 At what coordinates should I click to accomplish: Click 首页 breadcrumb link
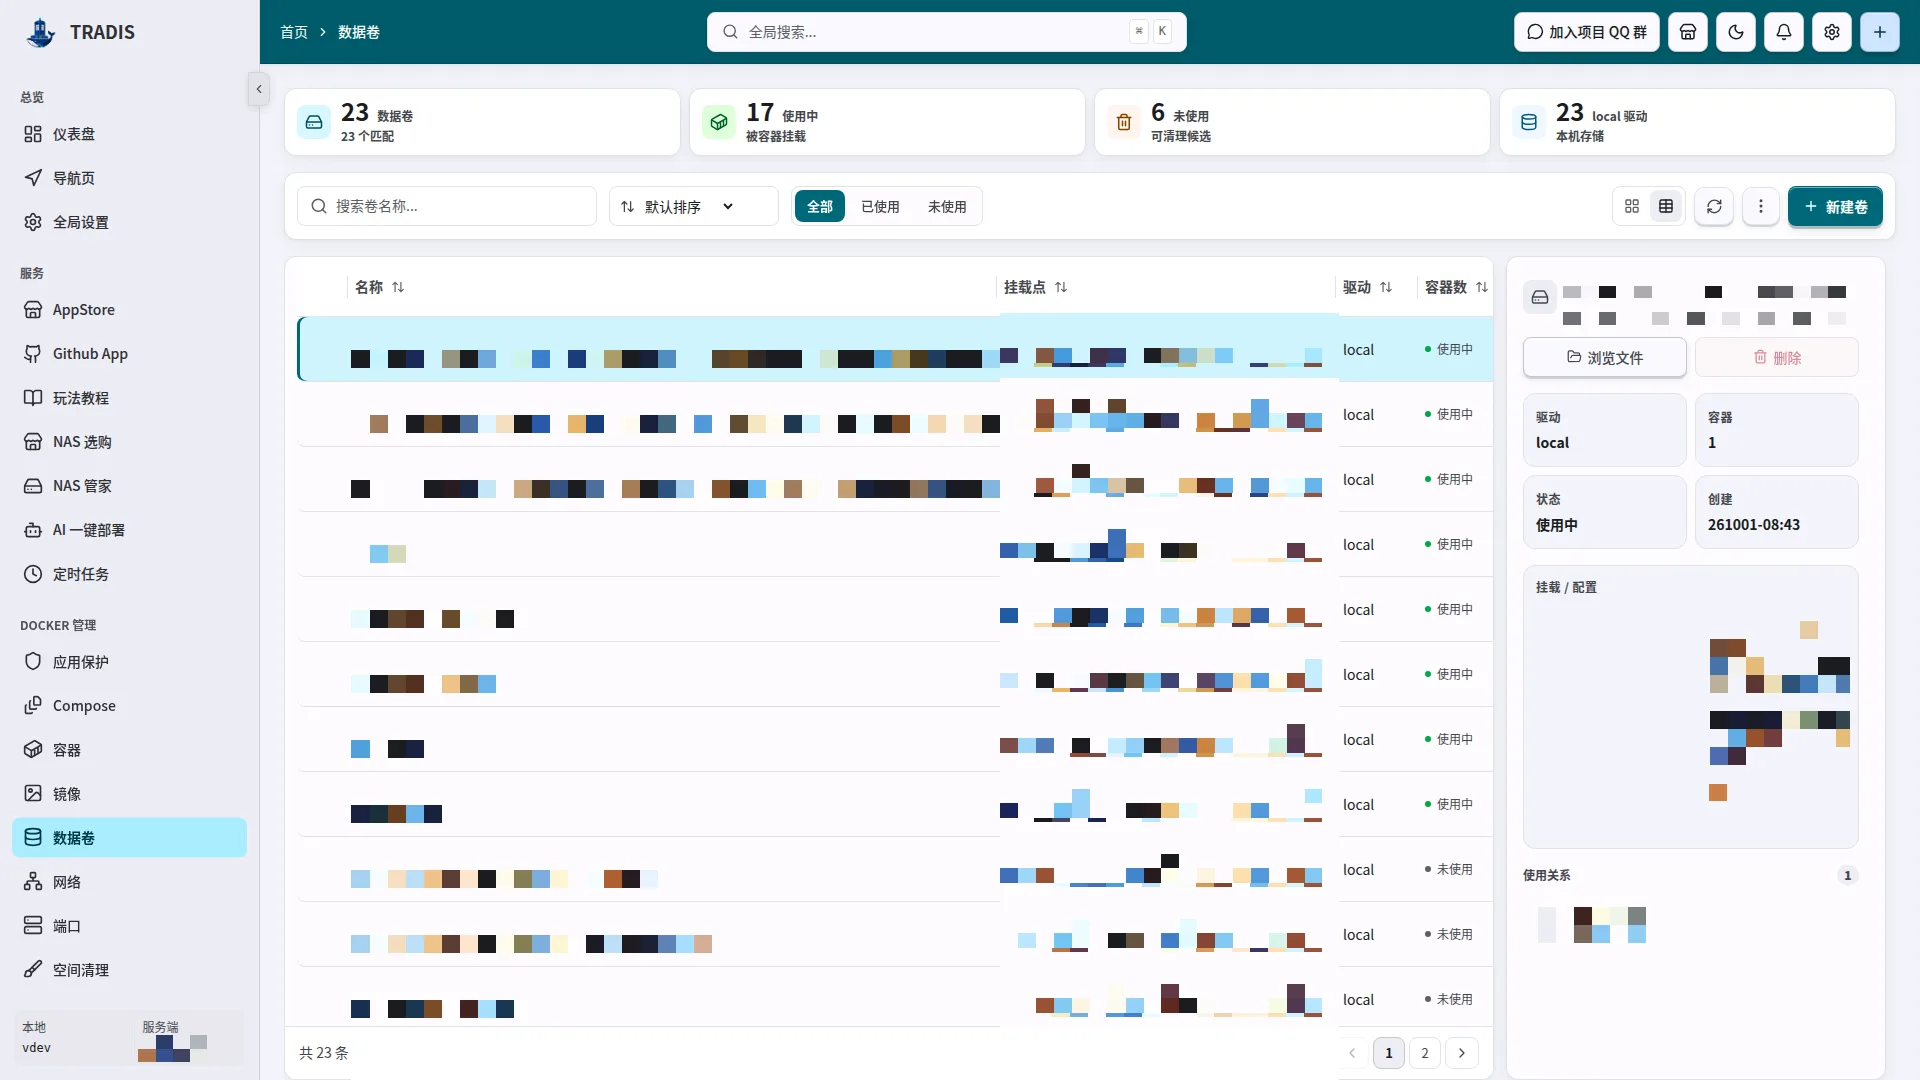294,32
